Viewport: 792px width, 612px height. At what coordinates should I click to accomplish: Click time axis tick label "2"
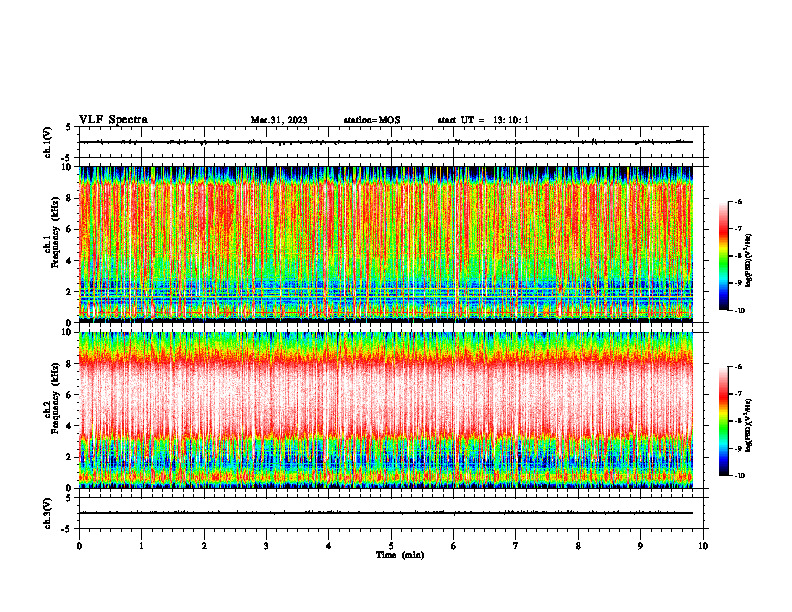204,546
